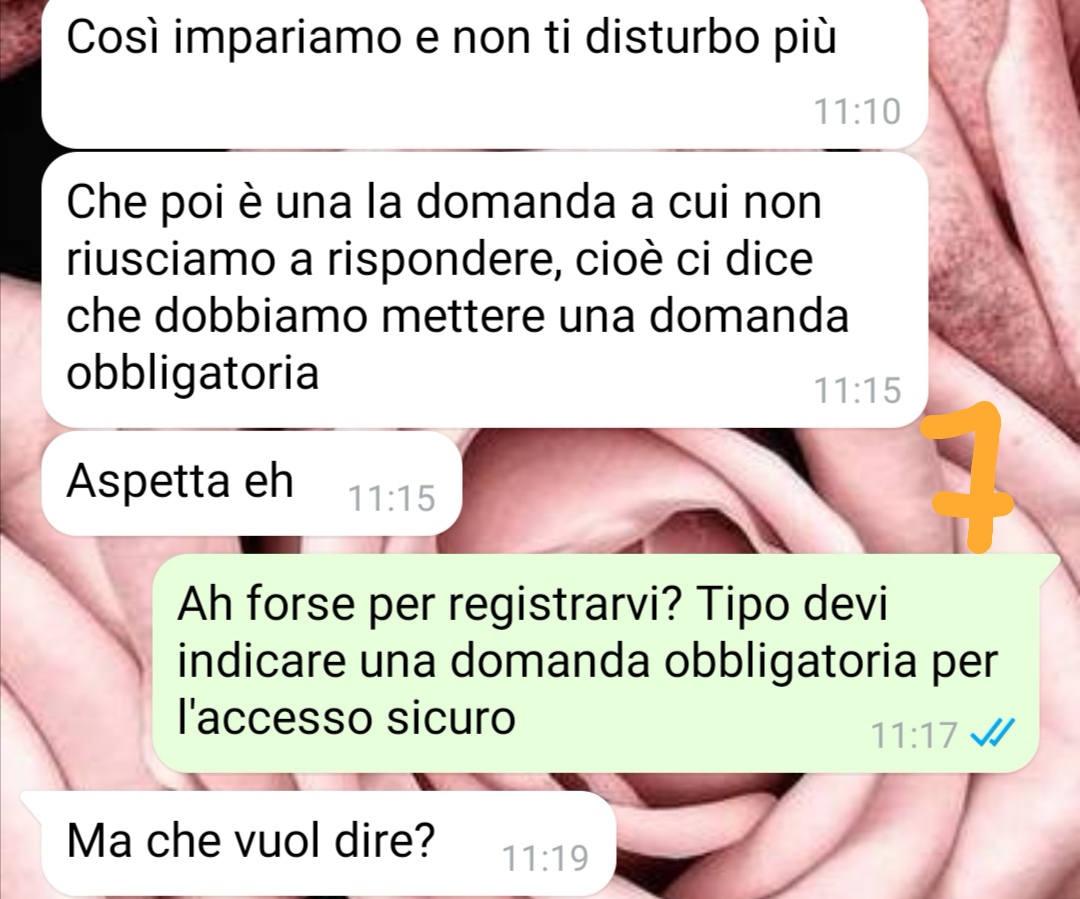The width and height of the screenshot is (1080, 899).
Task: Click the word 'Aspetta' in the short message
Action: 147,482
